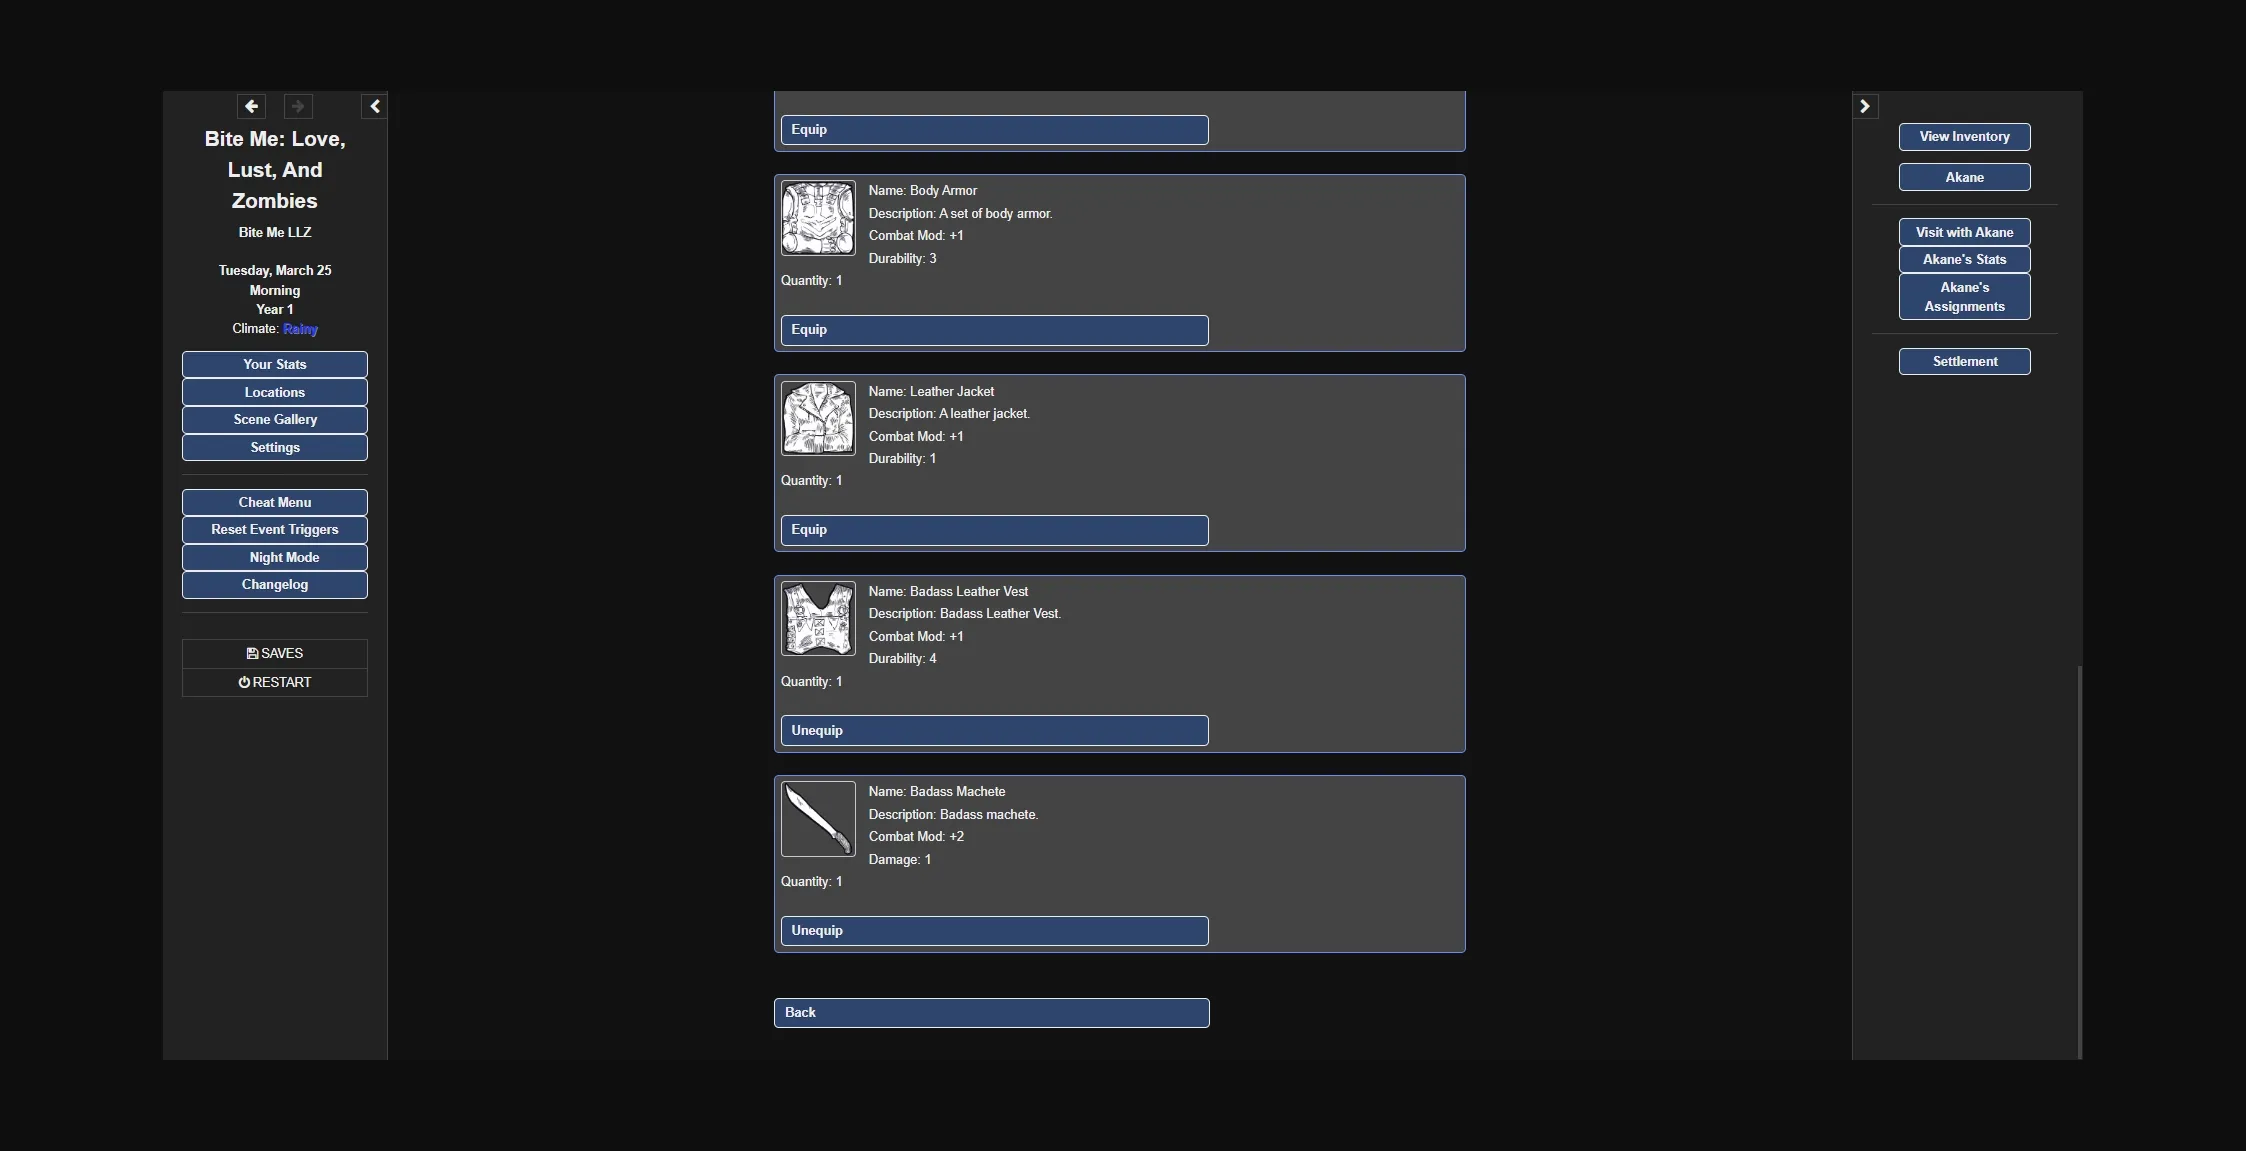Open Akane's Assignments
Image resolution: width=2246 pixels, height=1151 pixels.
(x=1963, y=296)
